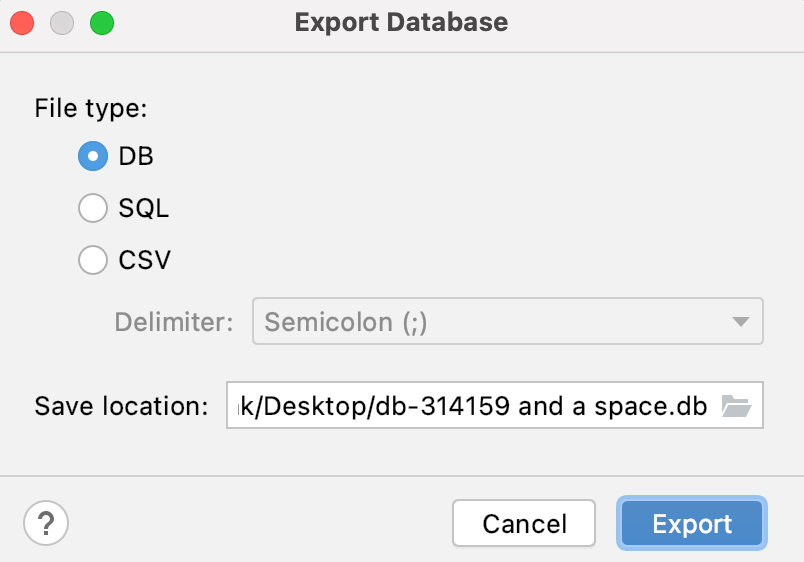Close the Export Database dialog window
This screenshot has height=562, width=804.
[x=22, y=22]
